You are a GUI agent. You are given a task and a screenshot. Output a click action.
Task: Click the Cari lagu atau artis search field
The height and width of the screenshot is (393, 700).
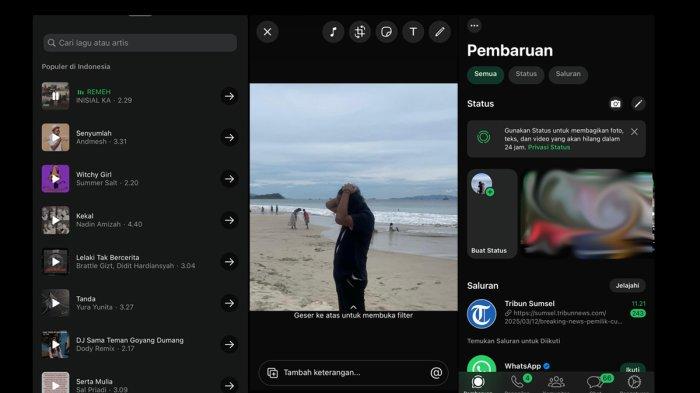[x=140, y=43]
